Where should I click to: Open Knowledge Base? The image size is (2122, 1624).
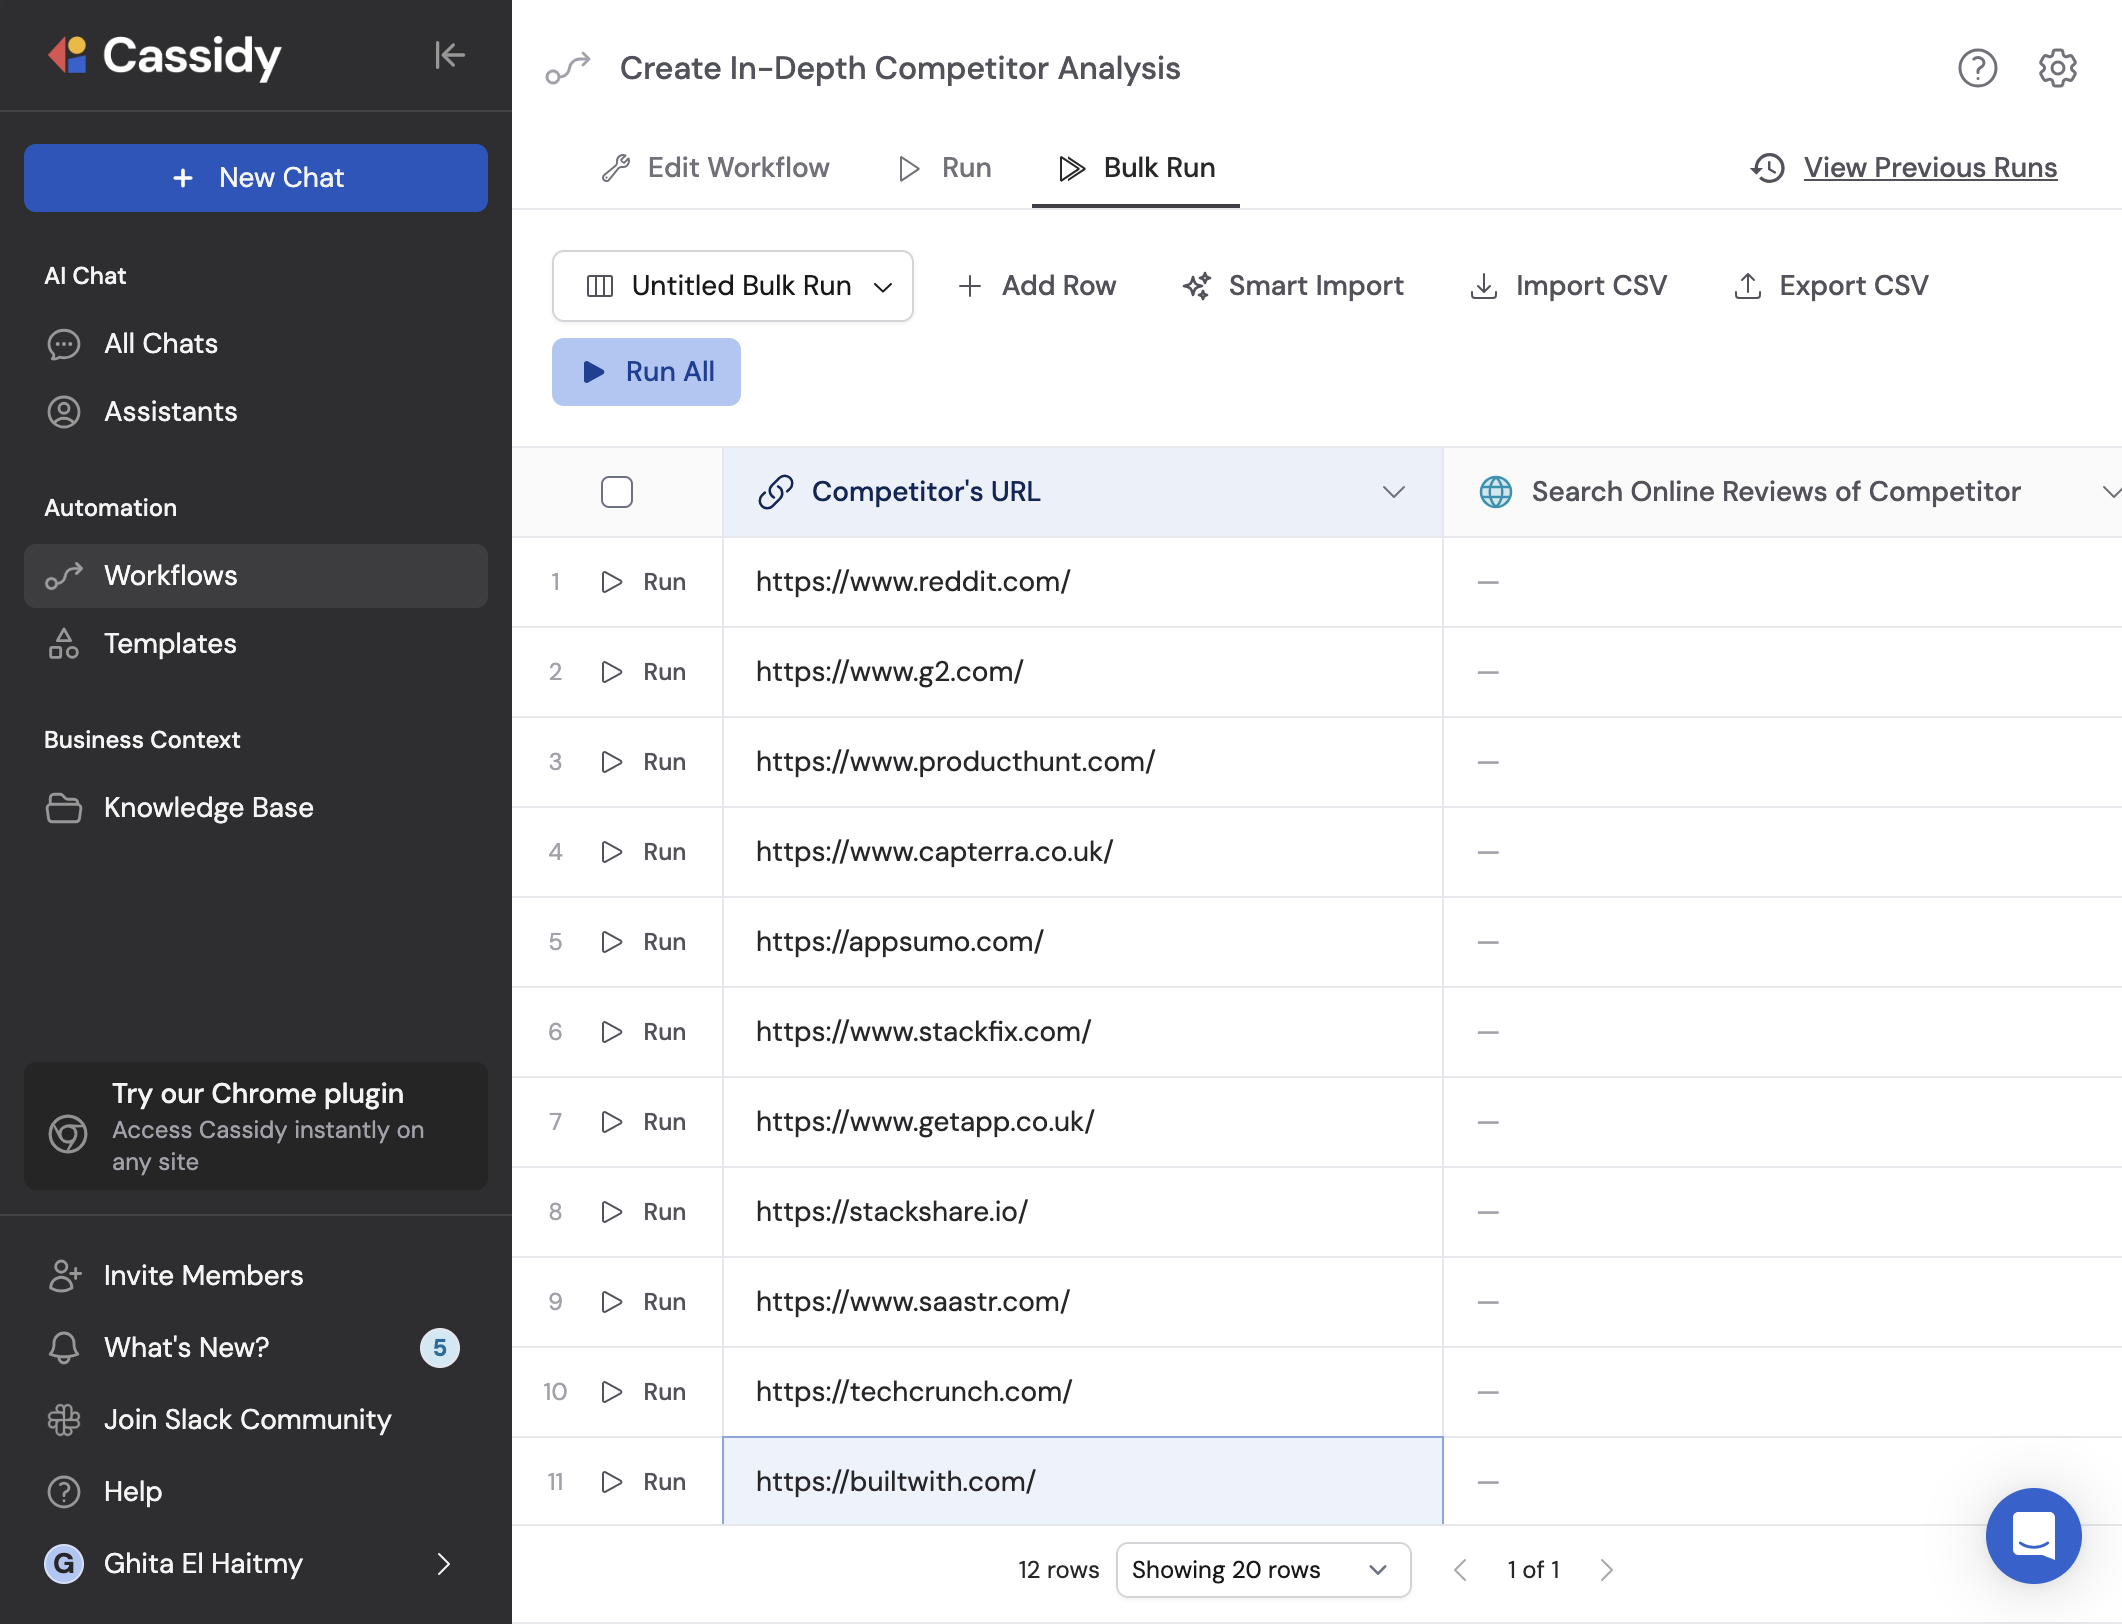pyautogui.click(x=256, y=808)
